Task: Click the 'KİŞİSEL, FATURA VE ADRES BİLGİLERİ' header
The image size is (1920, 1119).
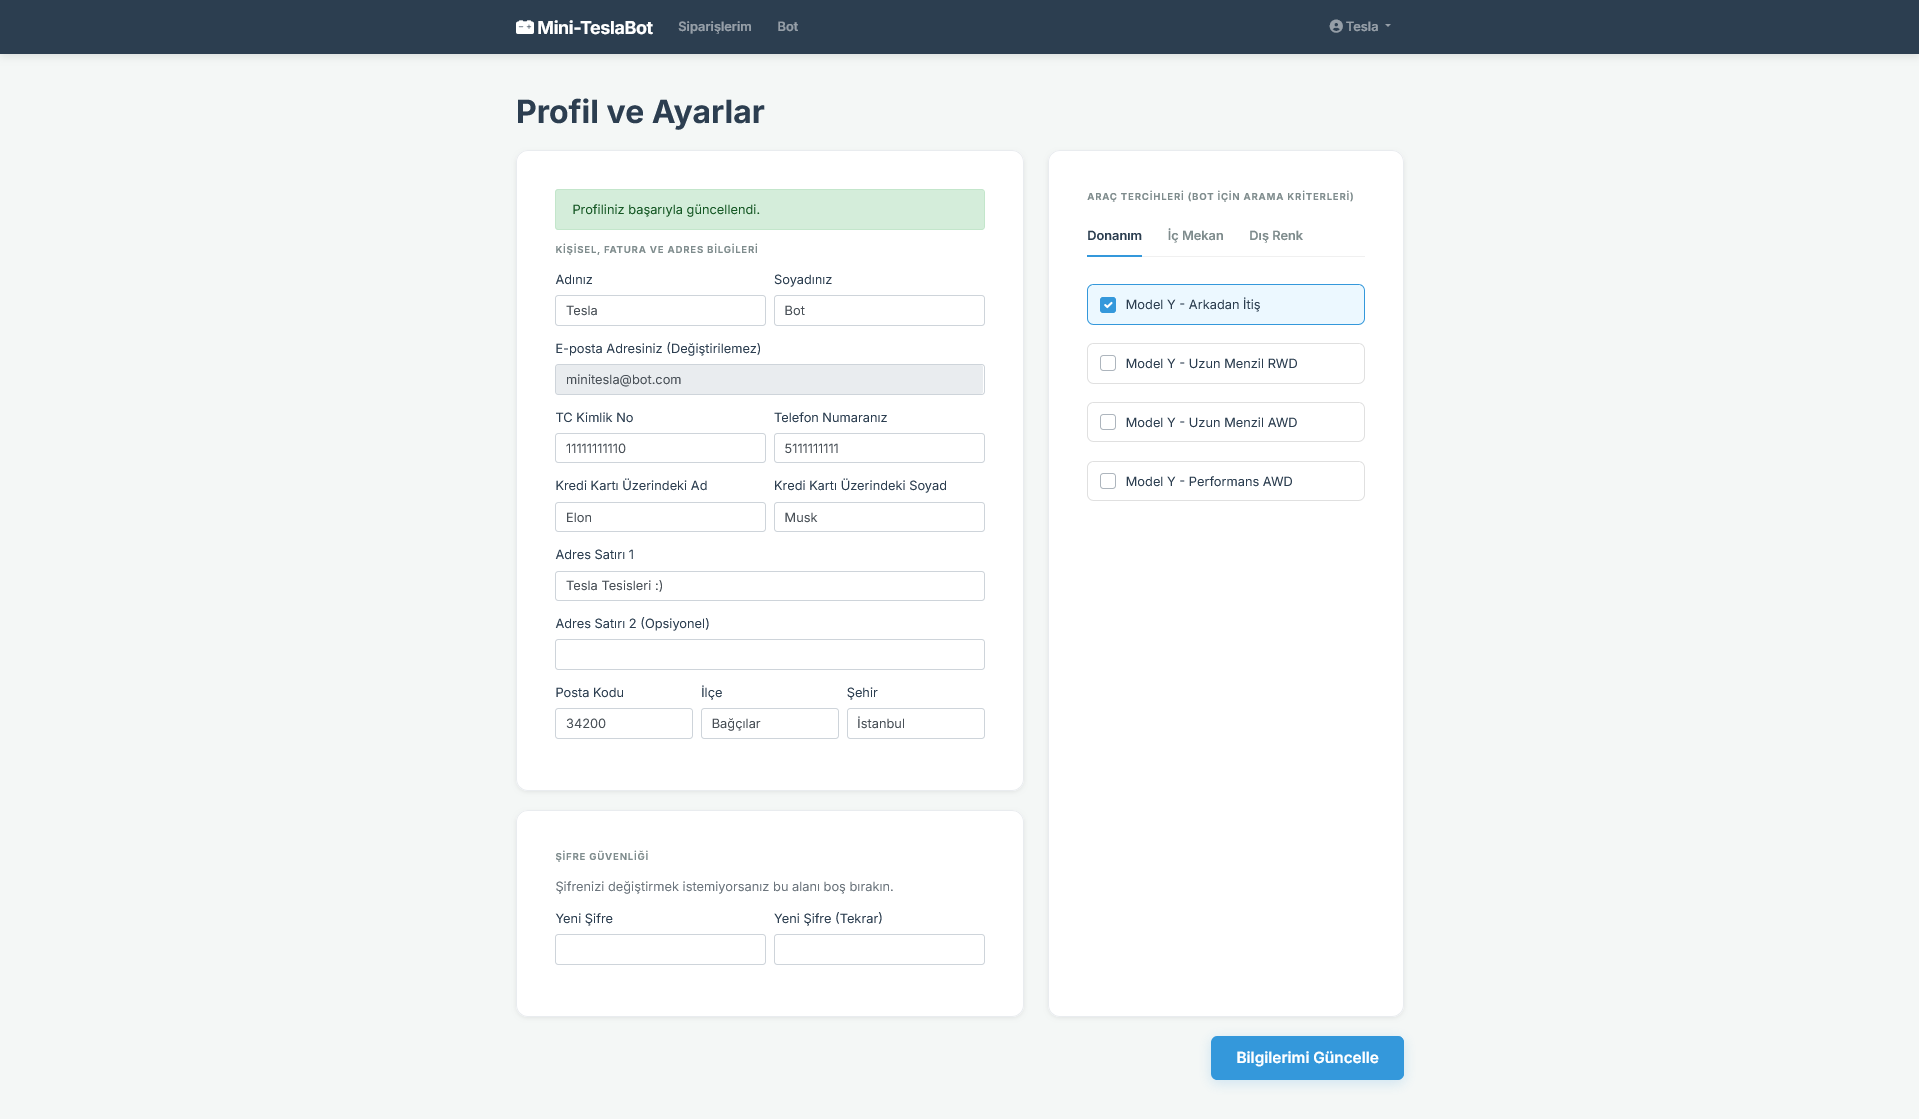Action: pyautogui.click(x=657, y=250)
